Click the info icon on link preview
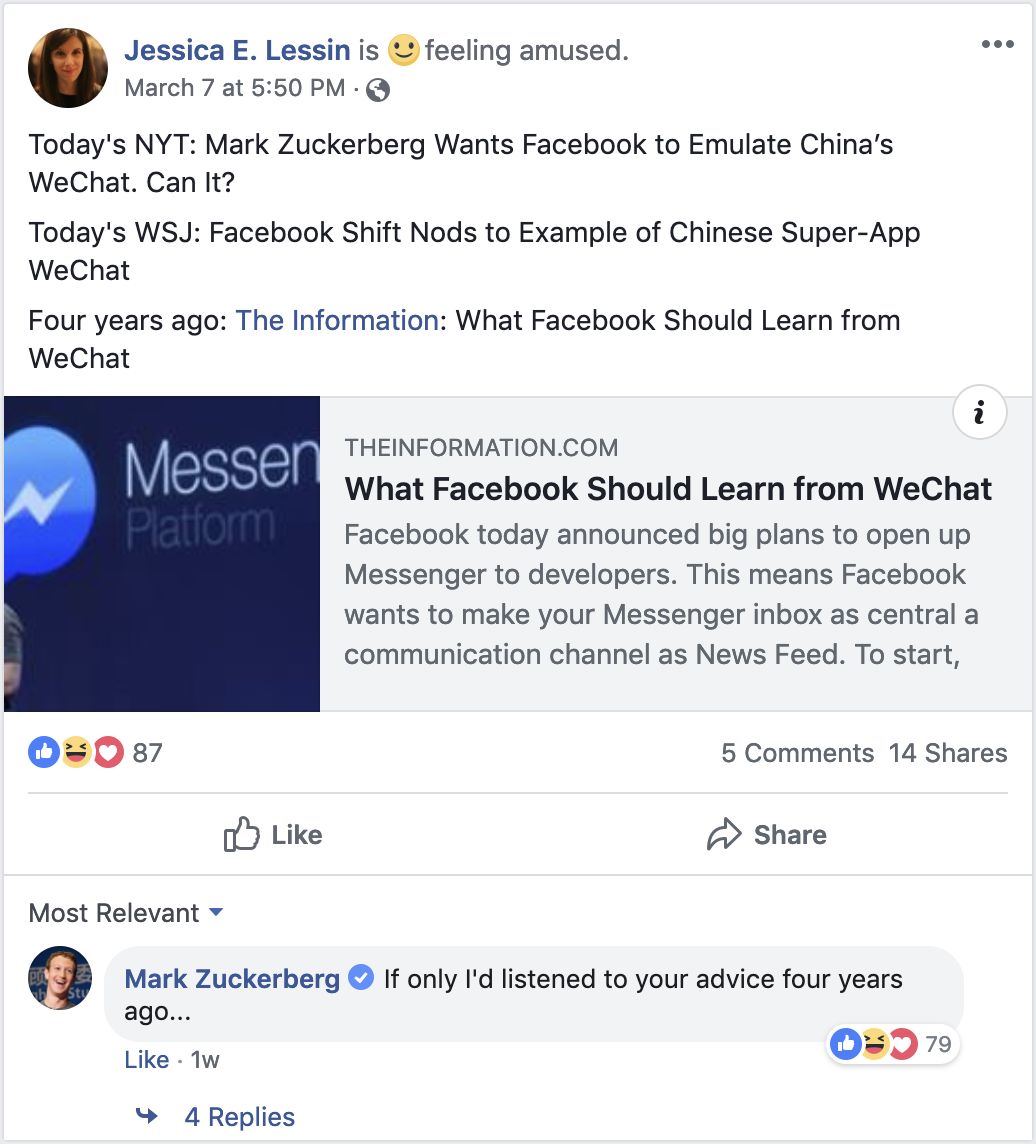1036x1144 pixels. (980, 412)
